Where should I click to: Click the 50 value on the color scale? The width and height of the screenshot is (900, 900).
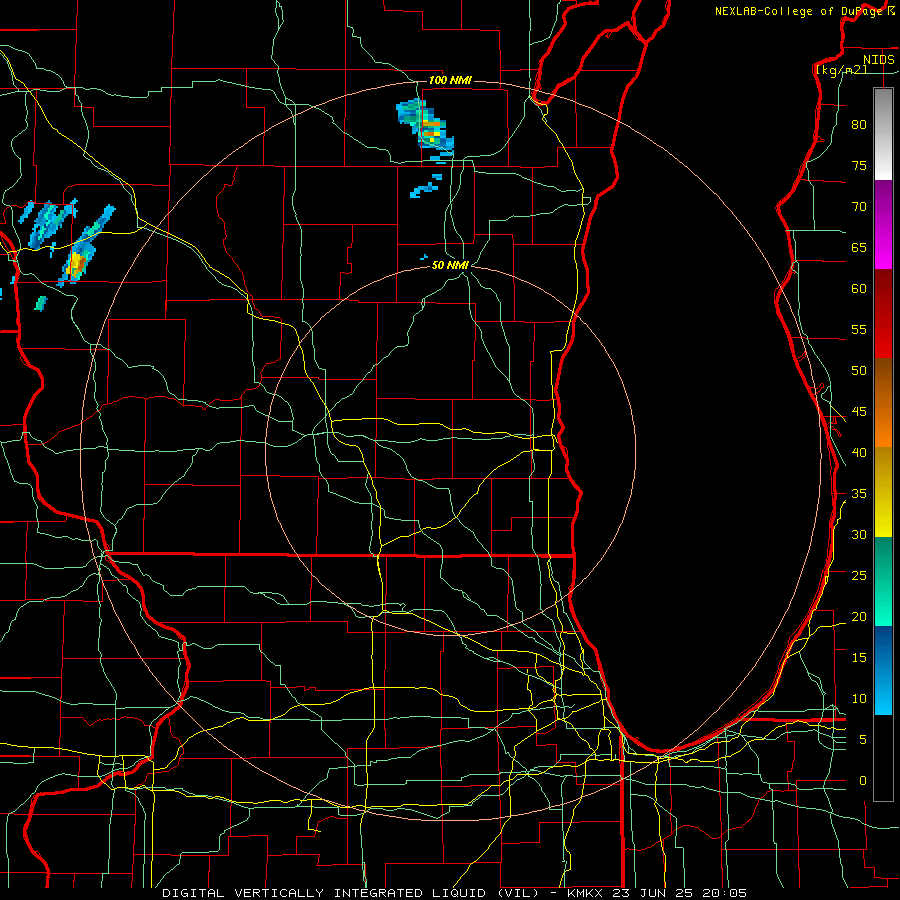pos(859,371)
